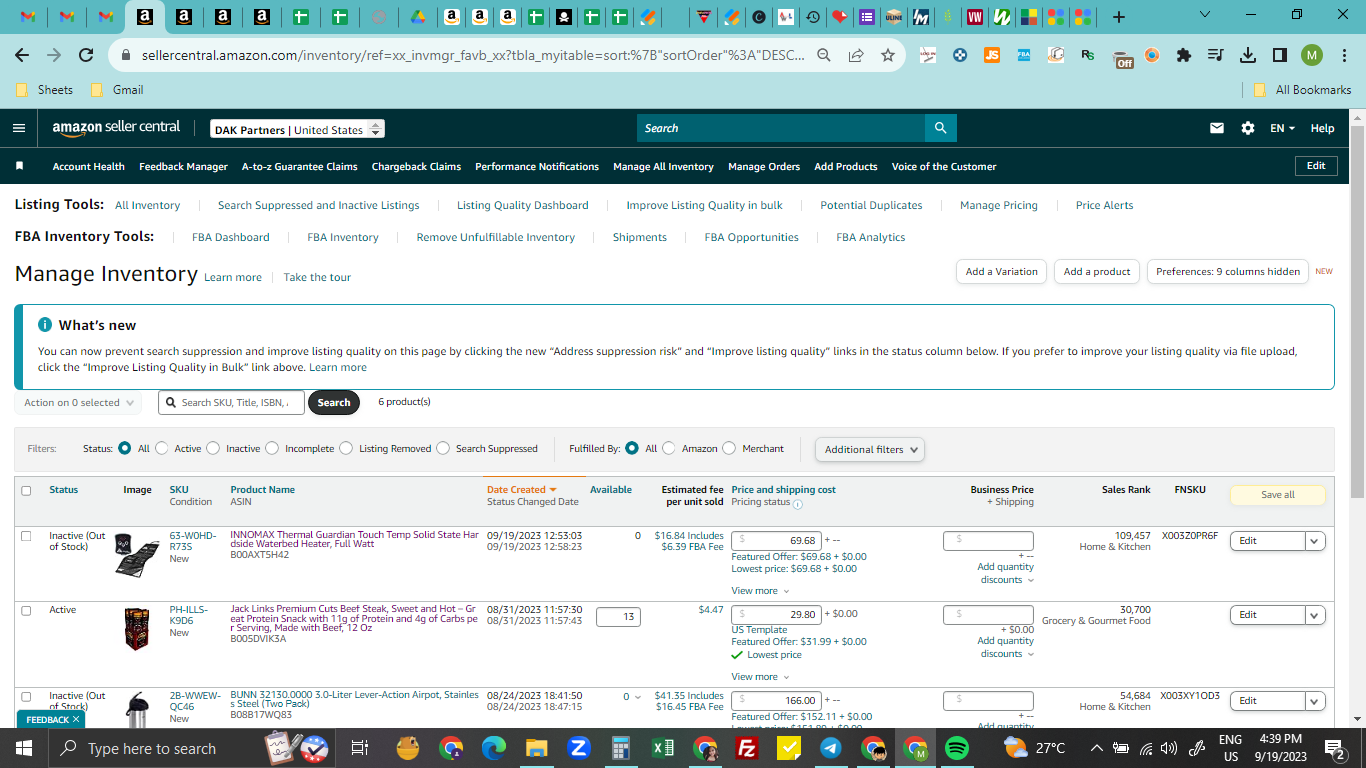Open the EN language dropdown
1366x768 pixels.
coord(1282,128)
